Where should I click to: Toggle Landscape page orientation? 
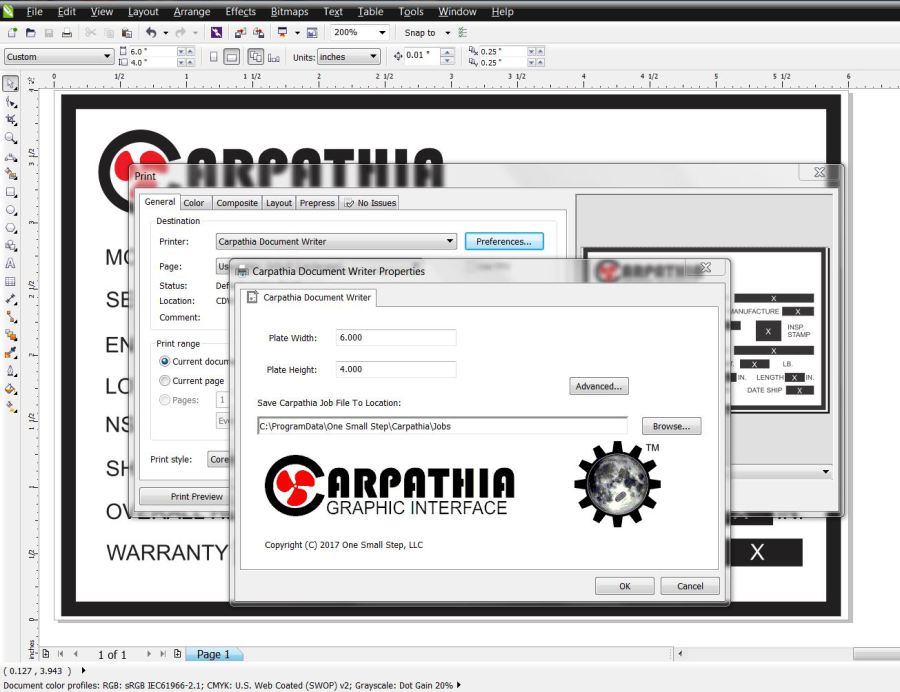pyautogui.click(x=231, y=57)
